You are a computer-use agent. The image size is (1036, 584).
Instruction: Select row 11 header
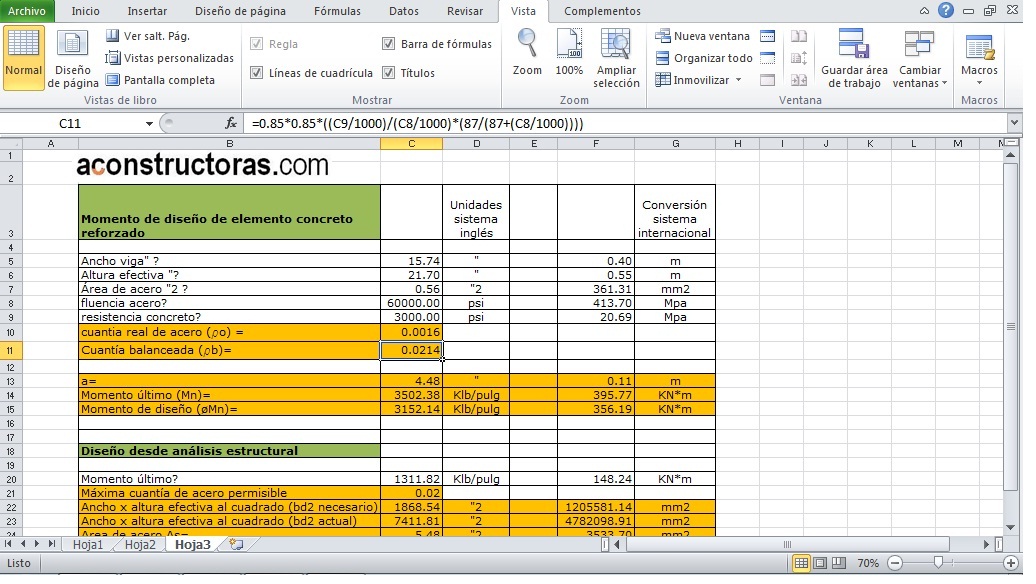pos(11,350)
